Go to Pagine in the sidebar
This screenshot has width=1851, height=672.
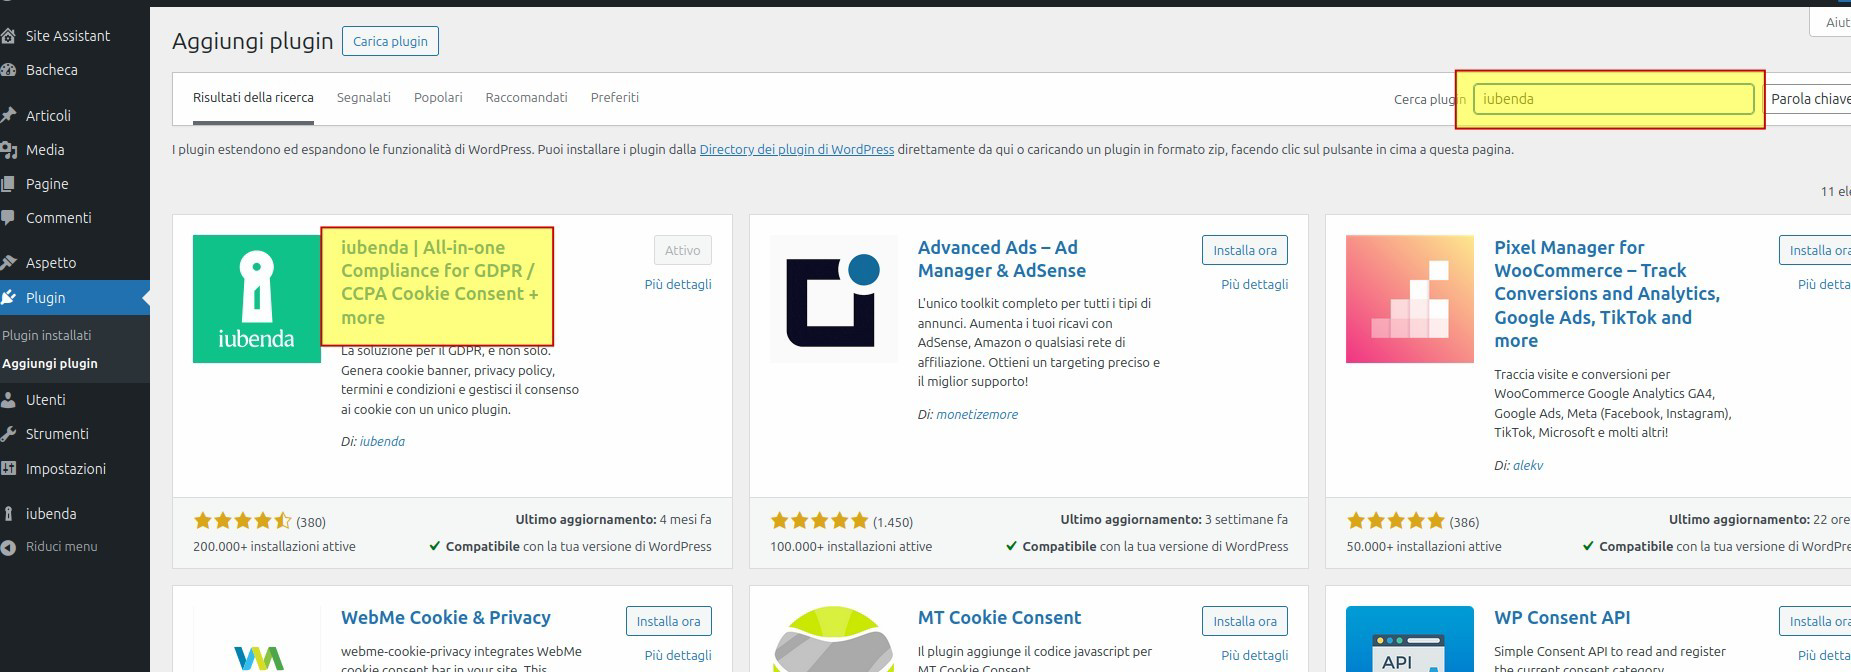click(47, 184)
